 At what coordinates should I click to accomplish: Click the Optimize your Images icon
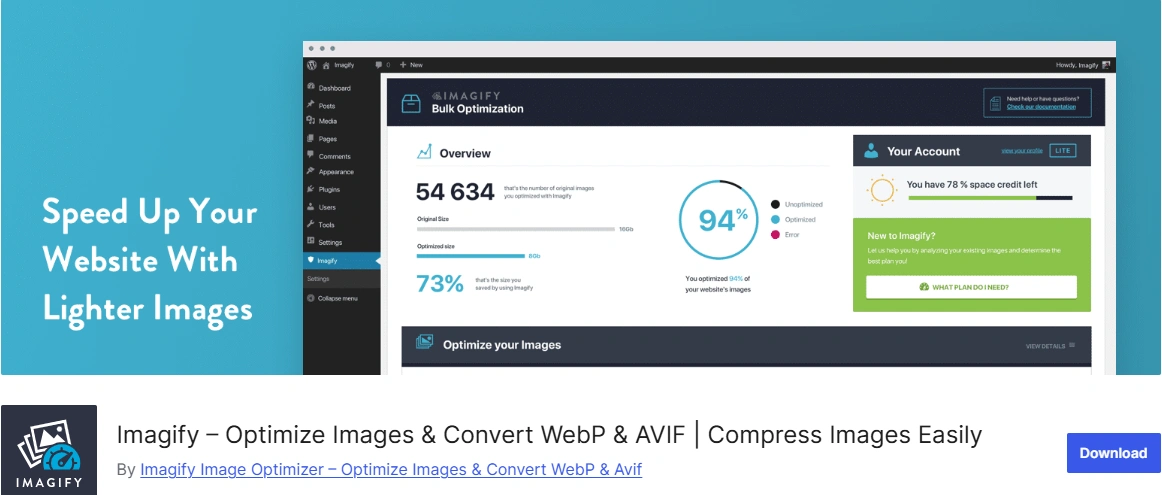pos(425,342)
